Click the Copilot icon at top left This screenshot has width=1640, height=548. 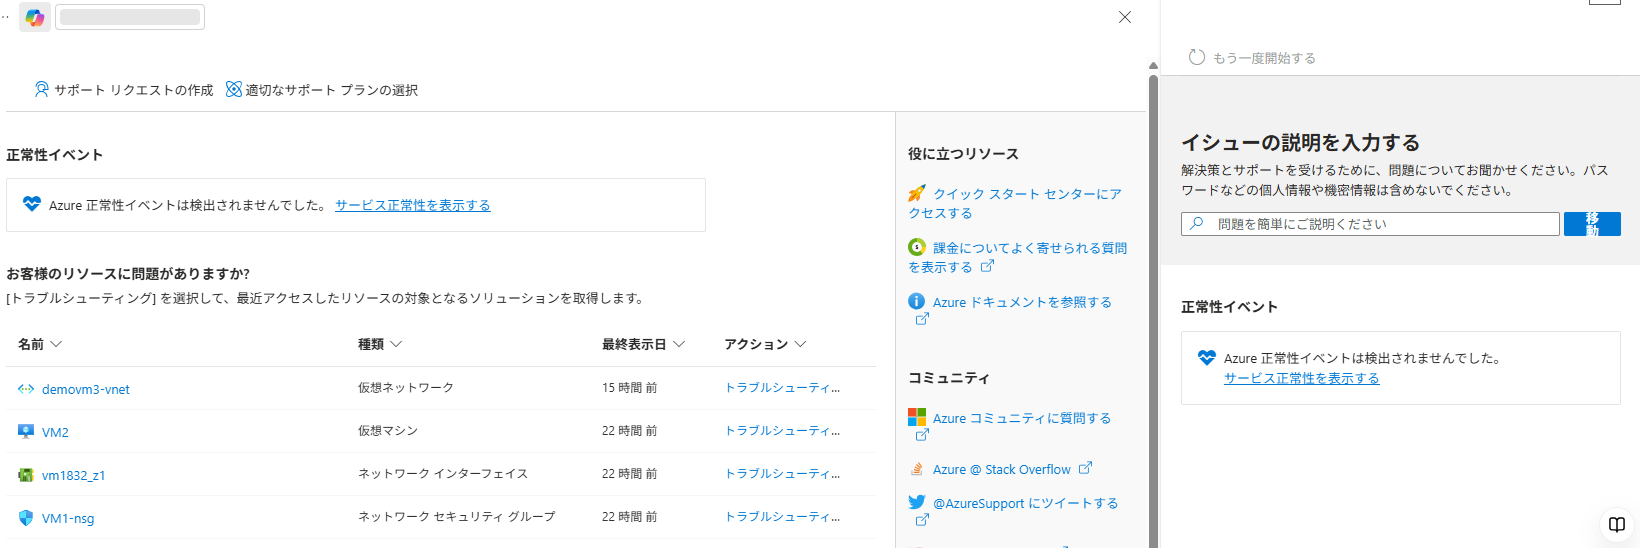click(x=35, y=17)
